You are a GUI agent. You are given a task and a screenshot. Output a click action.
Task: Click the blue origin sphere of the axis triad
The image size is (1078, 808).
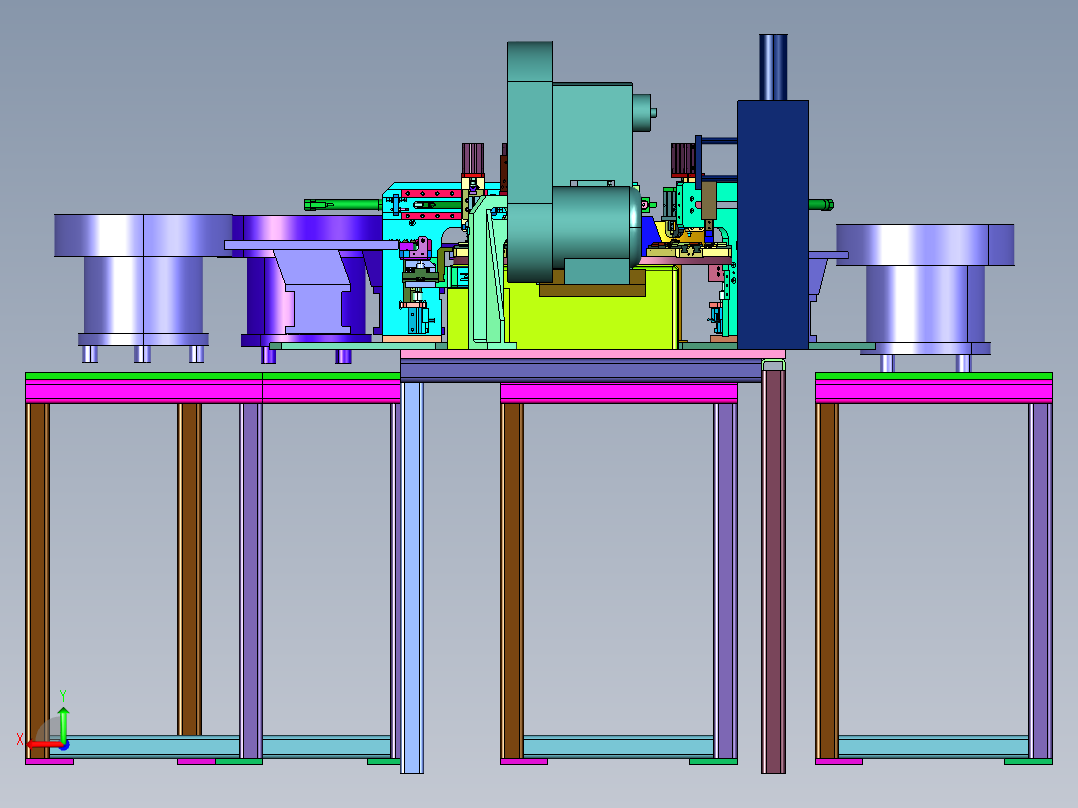click(64, 745)
